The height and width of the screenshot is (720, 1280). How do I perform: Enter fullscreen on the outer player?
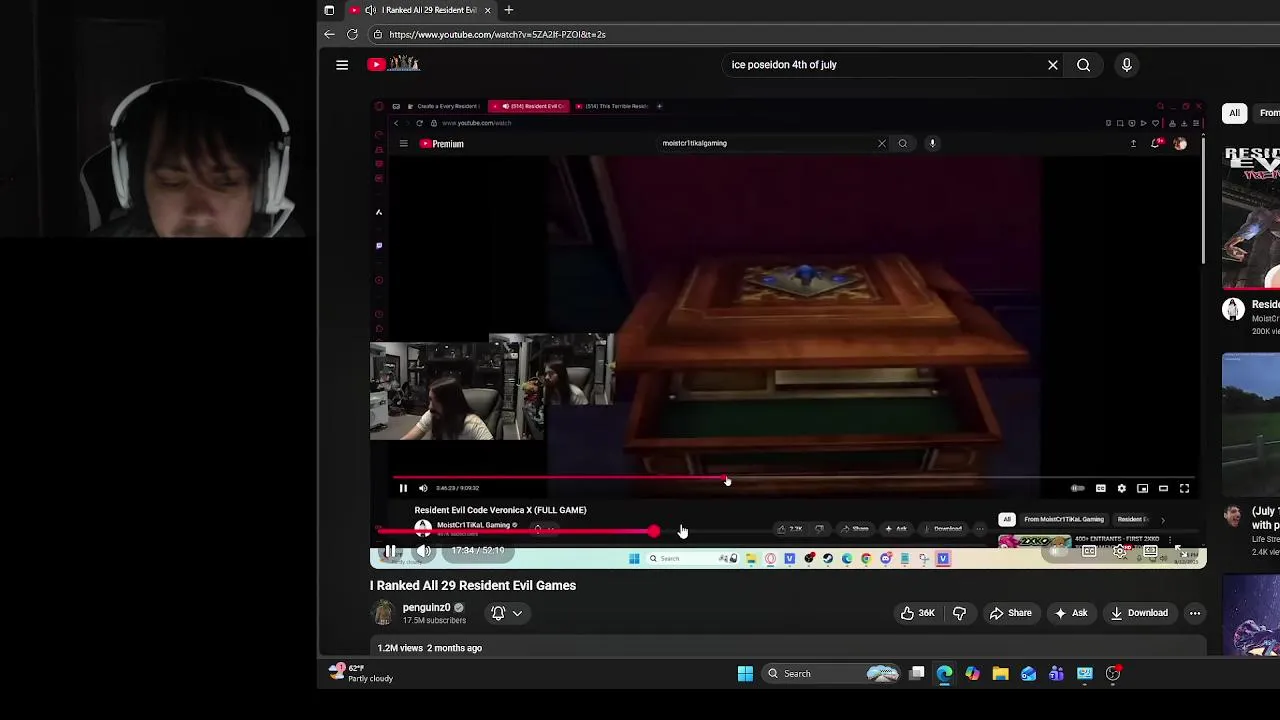(1181, 552)
